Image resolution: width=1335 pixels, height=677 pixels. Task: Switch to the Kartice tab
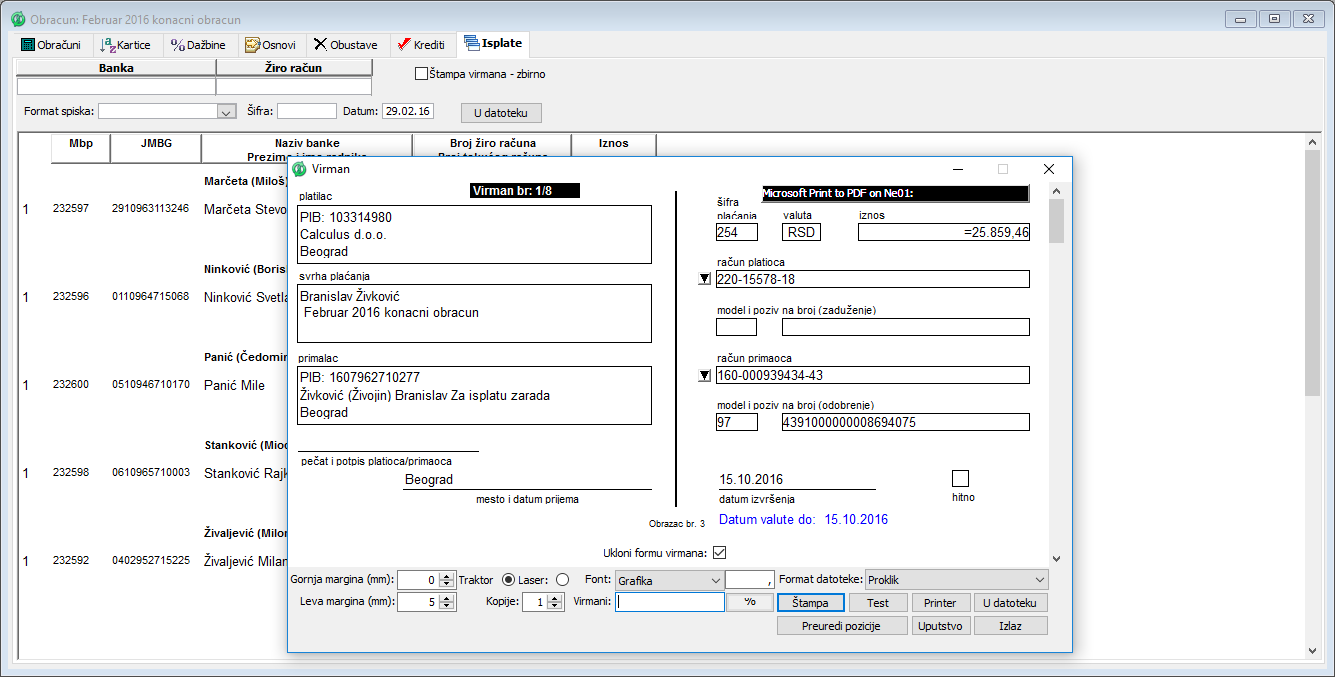coord(126,45)
